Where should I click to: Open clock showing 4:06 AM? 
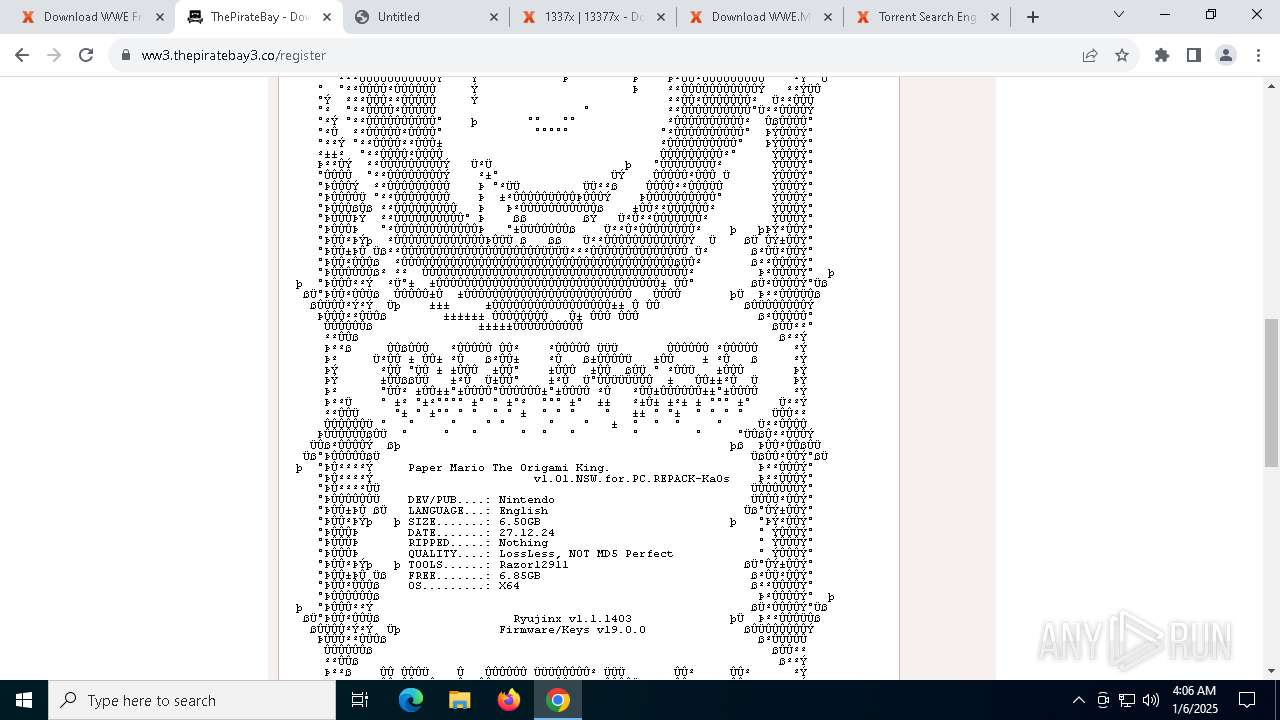click(1193, 700)
